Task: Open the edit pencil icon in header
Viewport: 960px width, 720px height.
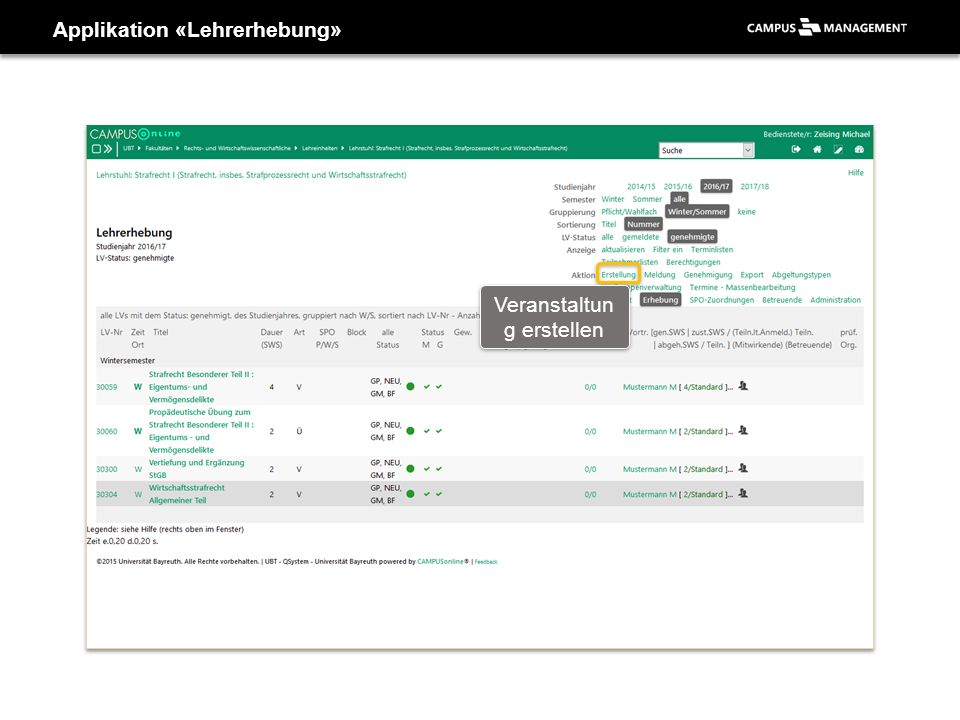Action: (838, 149)
